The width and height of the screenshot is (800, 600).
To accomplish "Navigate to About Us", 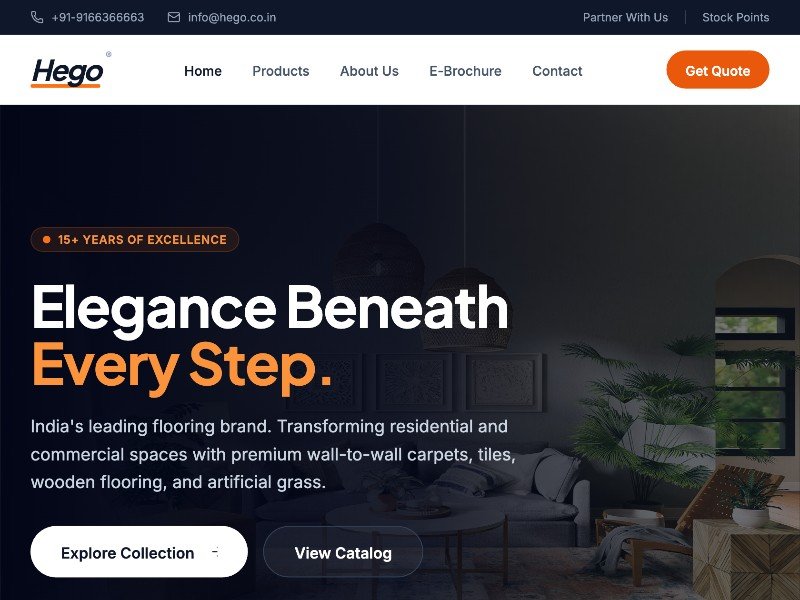I will coord(369,71).
